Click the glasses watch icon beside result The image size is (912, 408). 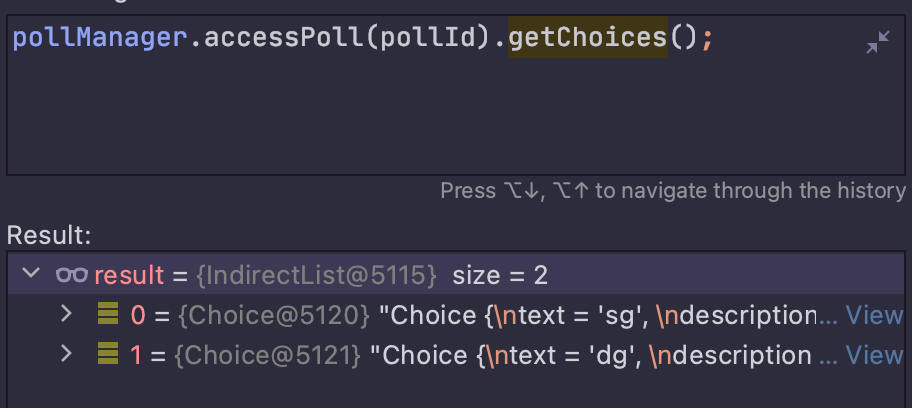tap(71, 275)
